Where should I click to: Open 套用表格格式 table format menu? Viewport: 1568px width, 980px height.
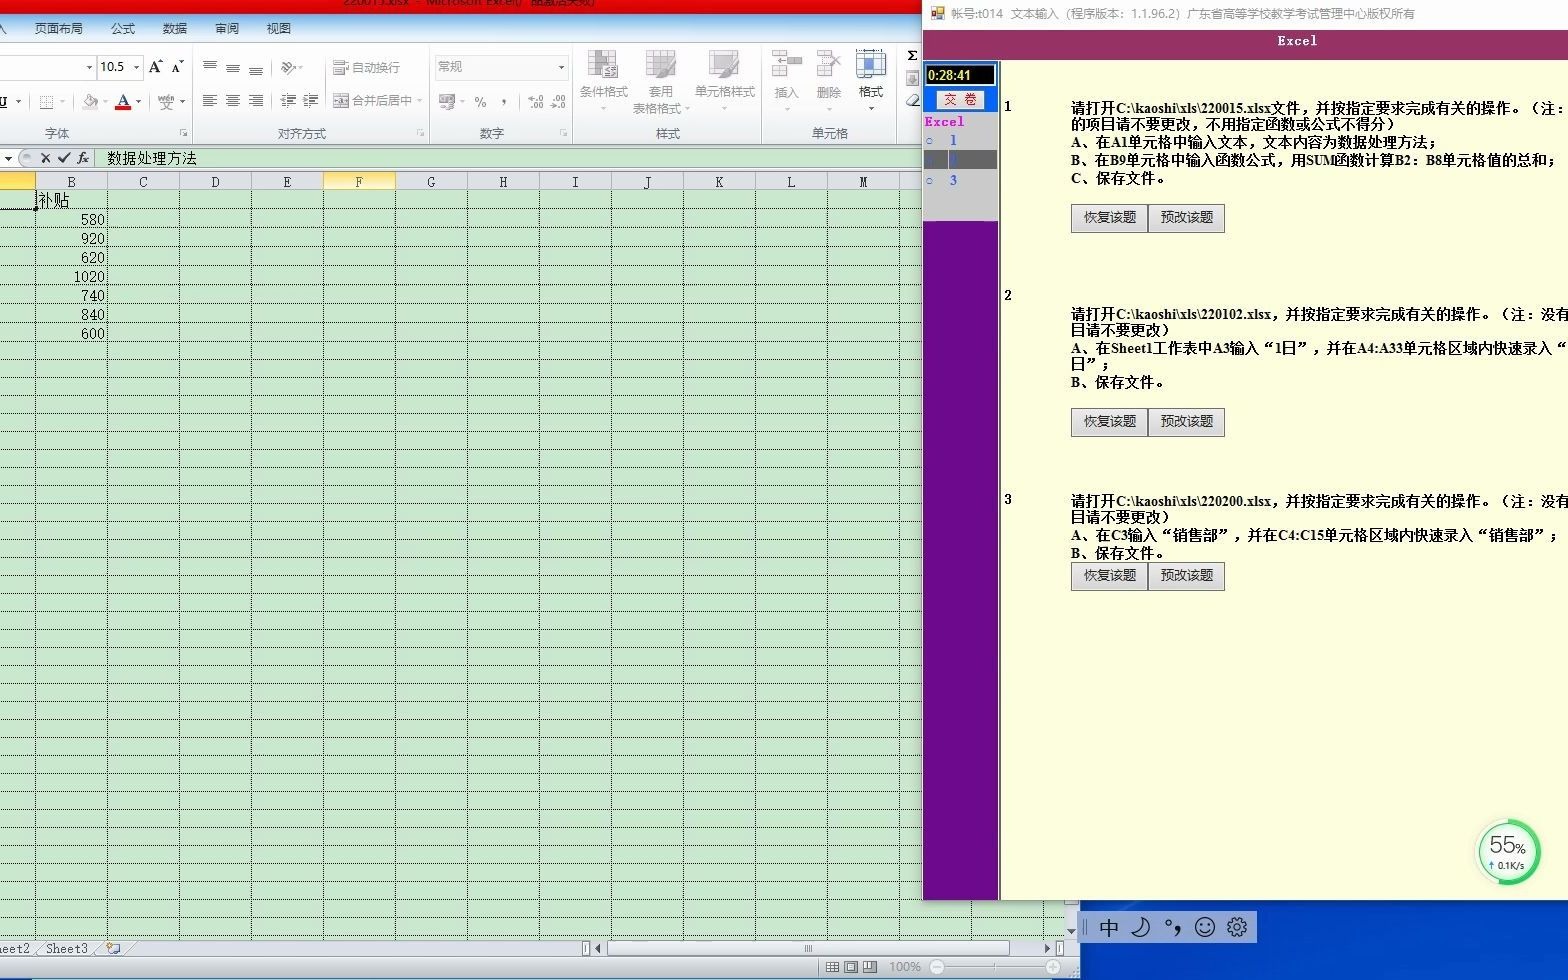coord(660,81)
